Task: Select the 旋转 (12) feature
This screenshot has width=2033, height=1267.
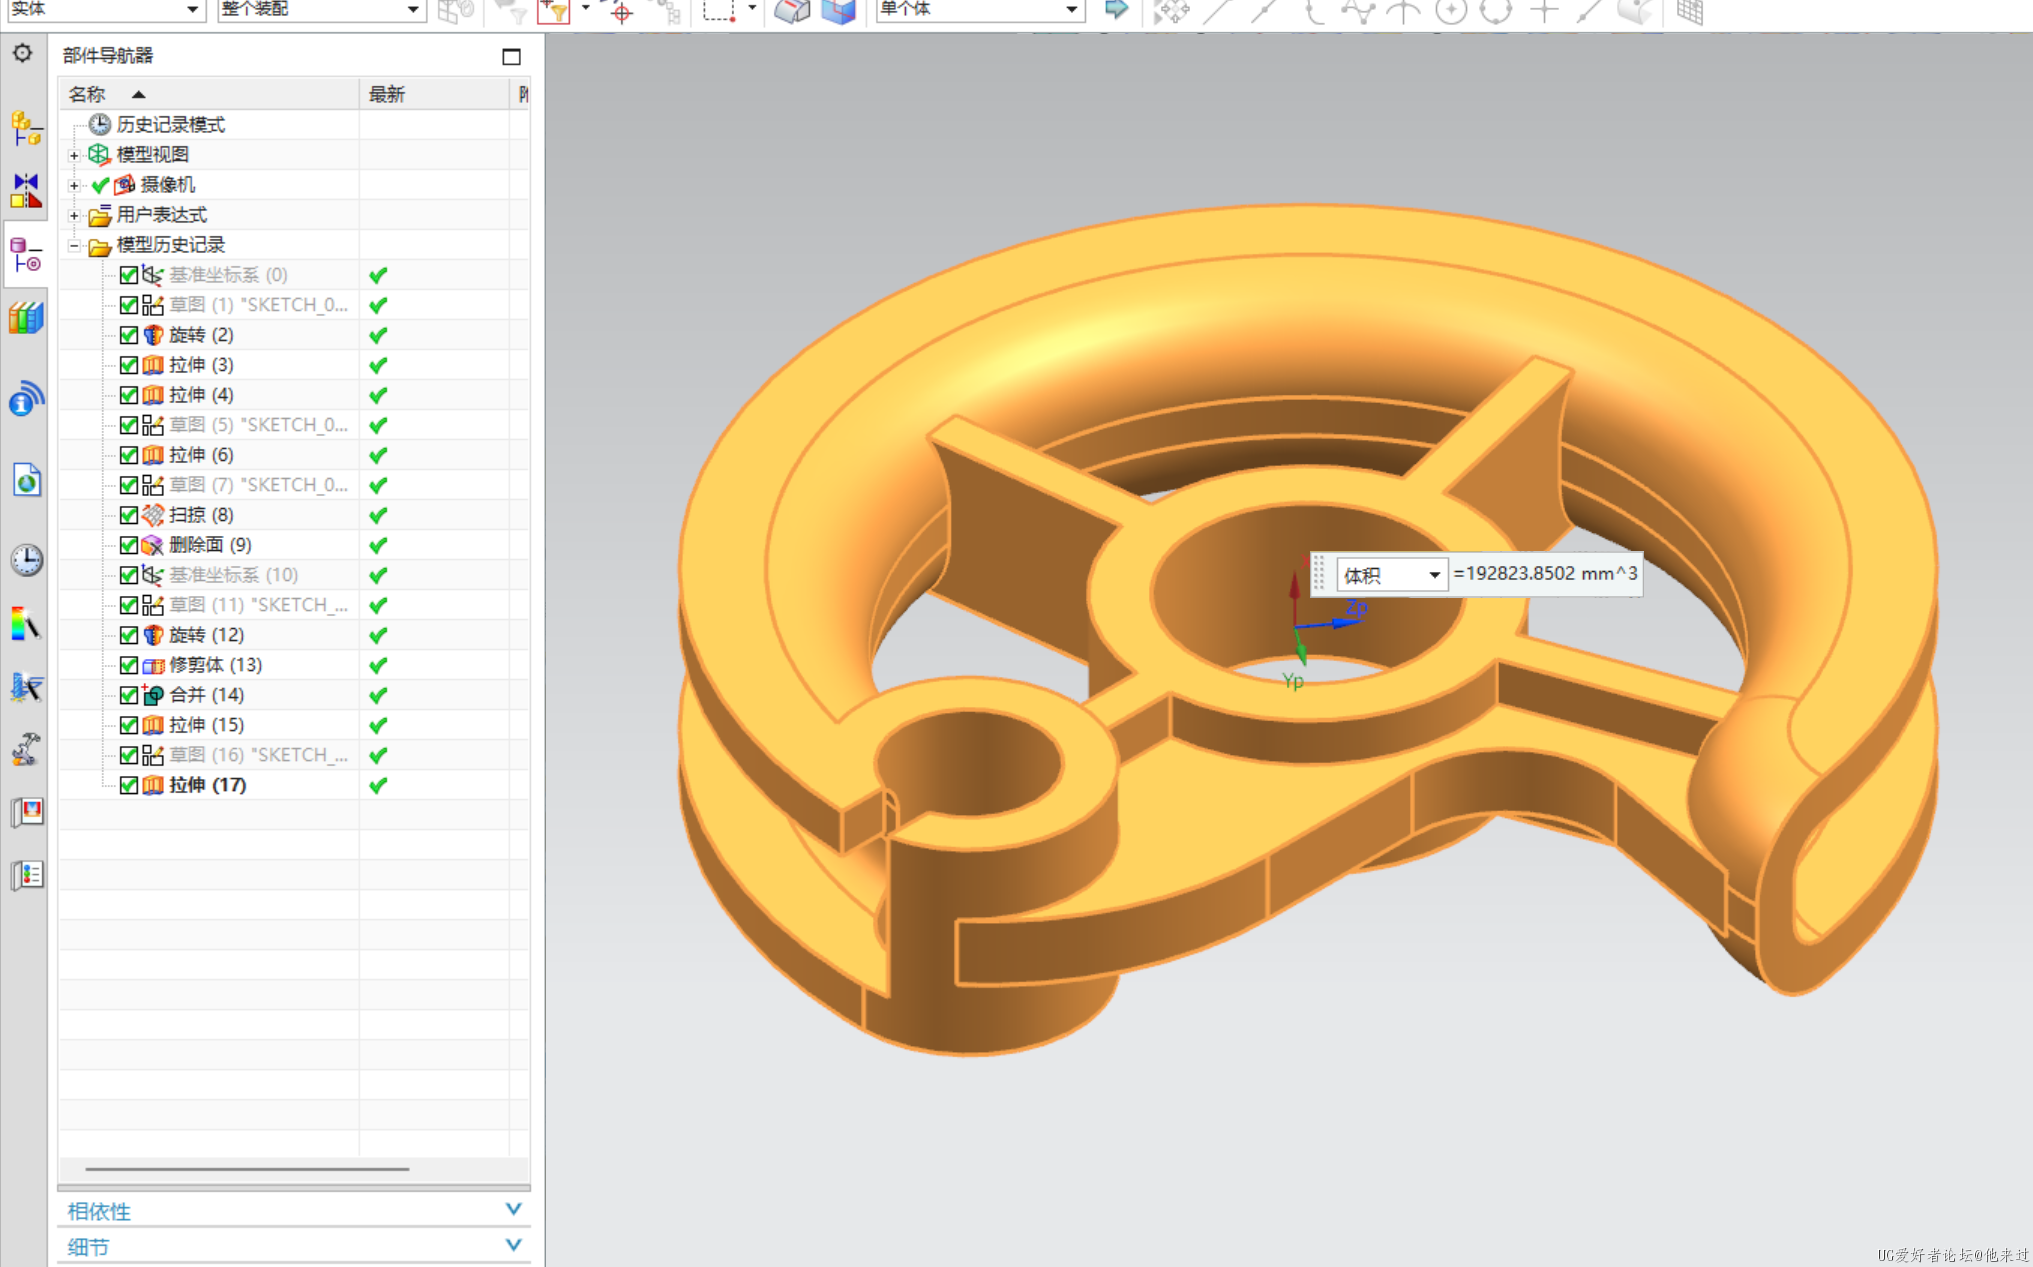Action: pyautogui.click(x=207, y=635)
